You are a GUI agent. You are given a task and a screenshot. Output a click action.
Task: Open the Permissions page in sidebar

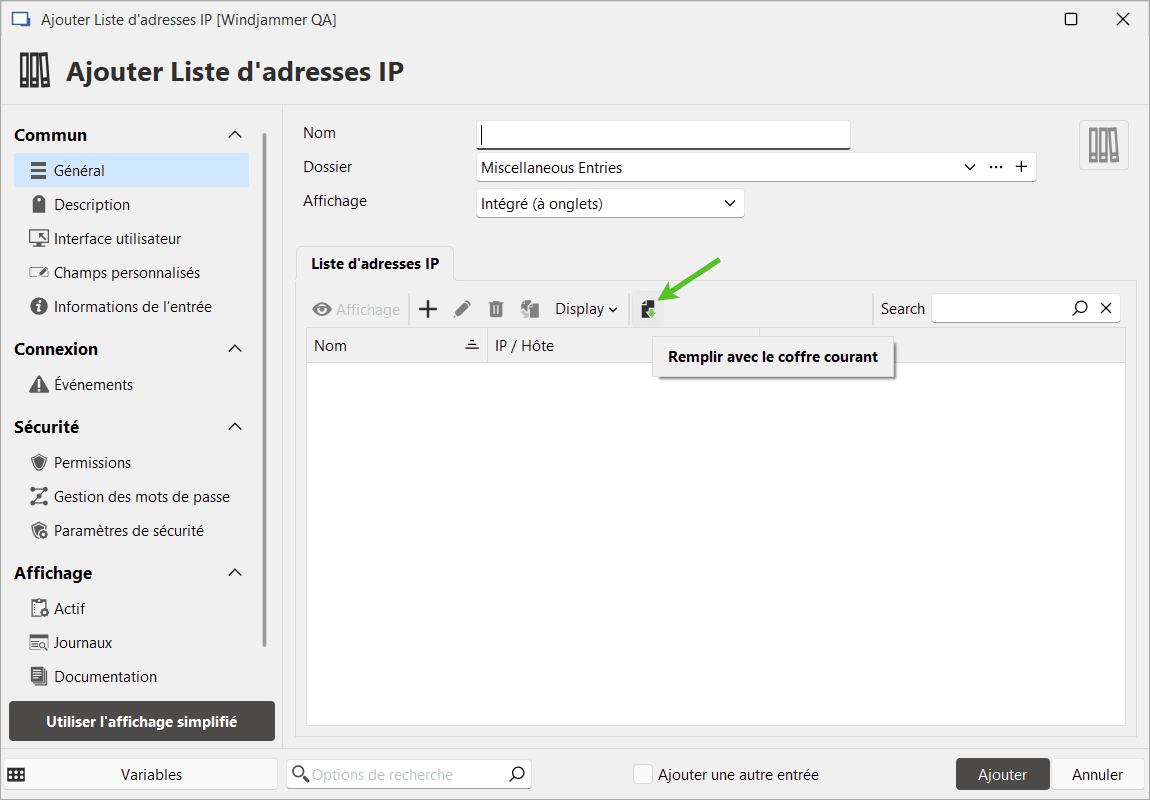click(x=92, y=463)
